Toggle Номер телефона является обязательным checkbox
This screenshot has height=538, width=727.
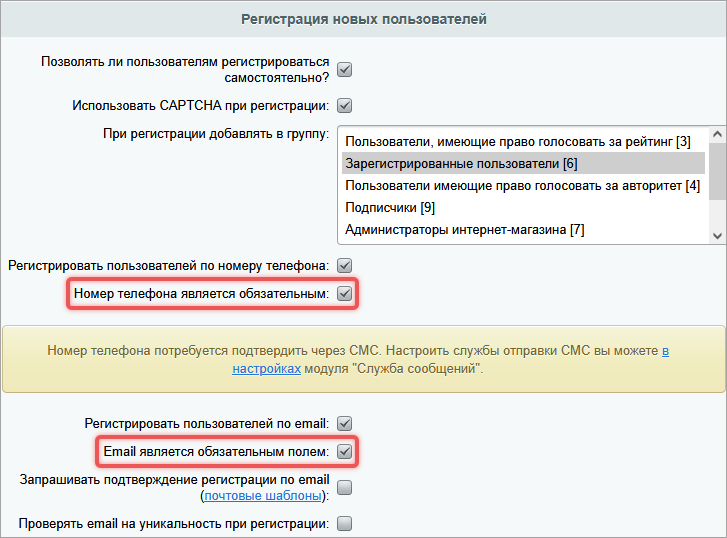click(344, 294)
